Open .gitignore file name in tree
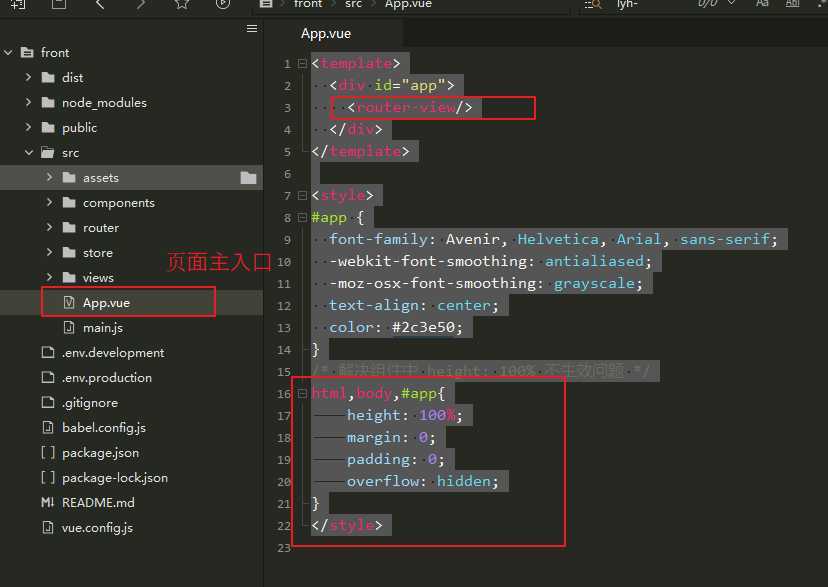This screenshot has width=828, height=587. coord(90,403)
